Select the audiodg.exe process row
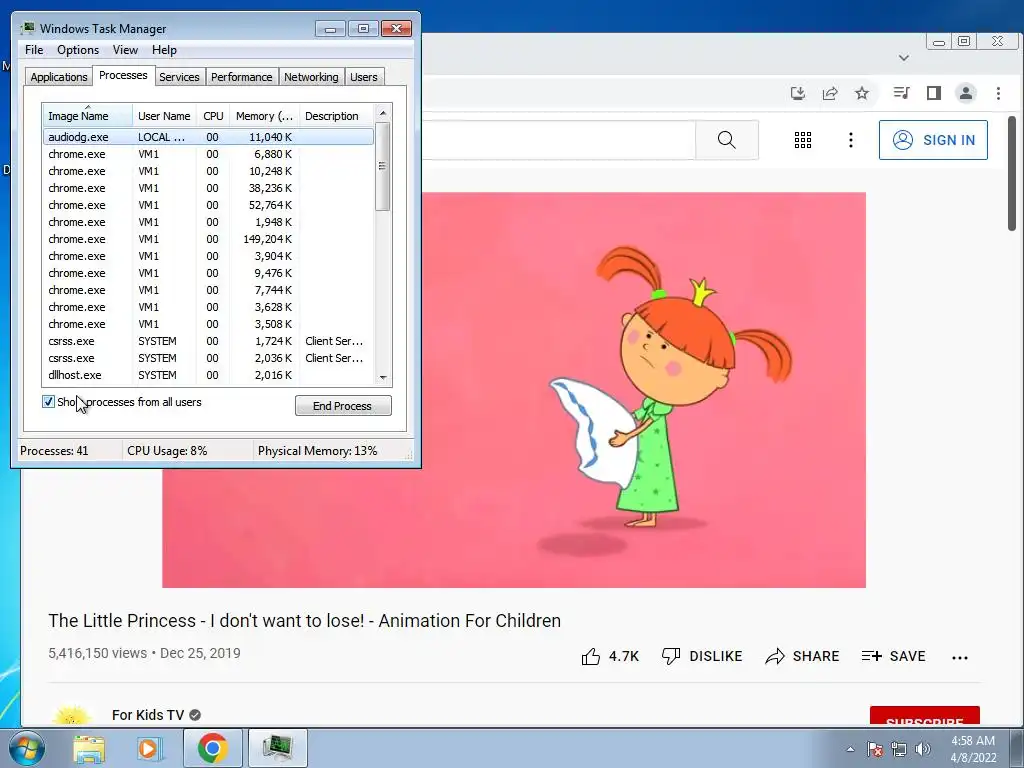This screenshot has width=1024, height=768. click(x=208, y=137)
